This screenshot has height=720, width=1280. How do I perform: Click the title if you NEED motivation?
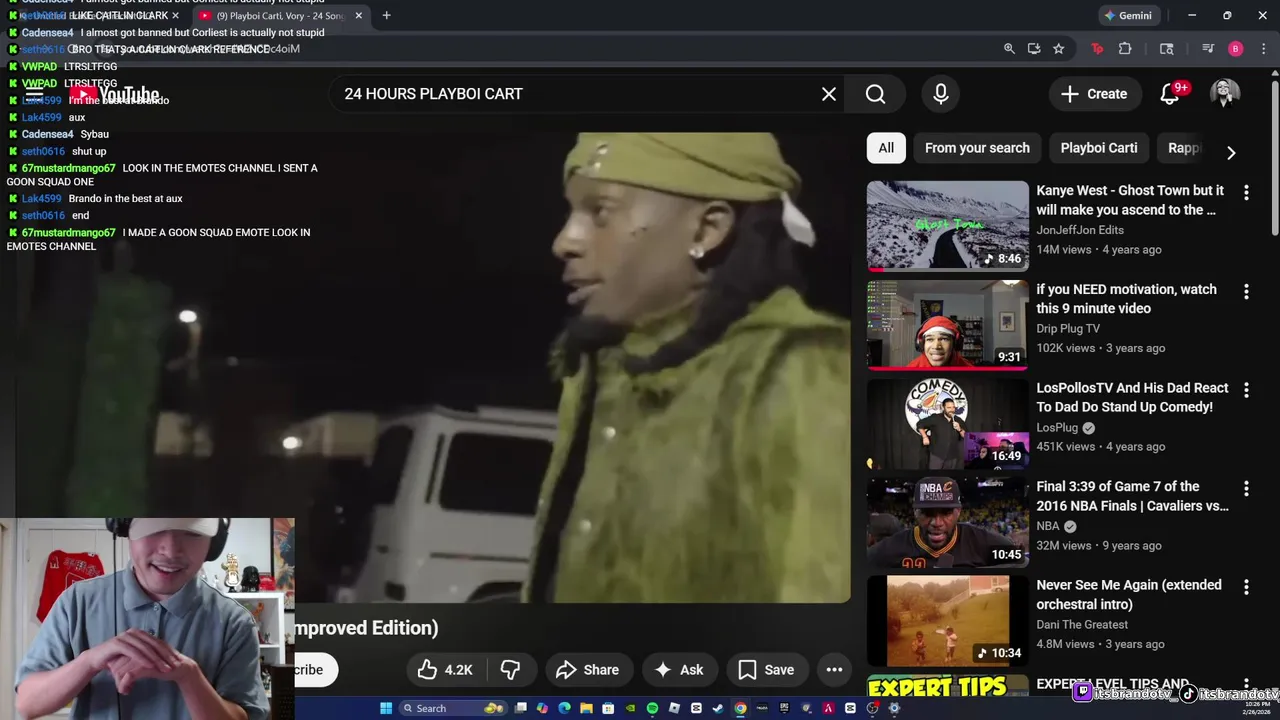coord(1126,299)
